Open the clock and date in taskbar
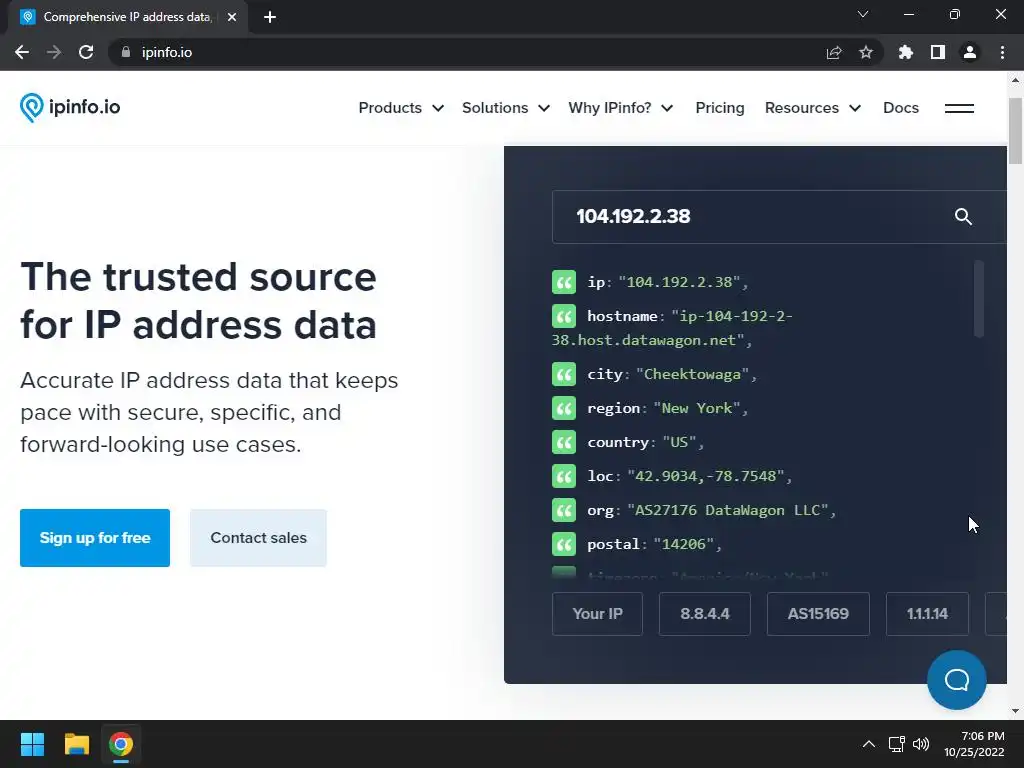The height and width of the screenshot is (768, 1024). click(x=974, y=744)
